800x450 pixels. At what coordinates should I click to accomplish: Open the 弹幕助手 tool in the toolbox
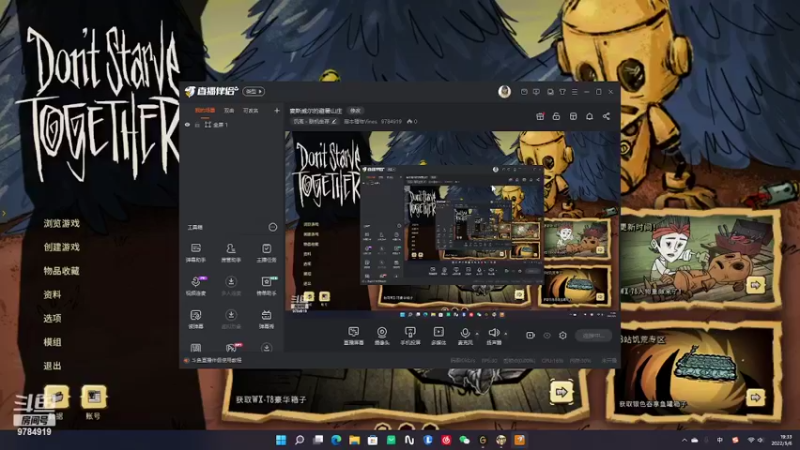[195, 253]
